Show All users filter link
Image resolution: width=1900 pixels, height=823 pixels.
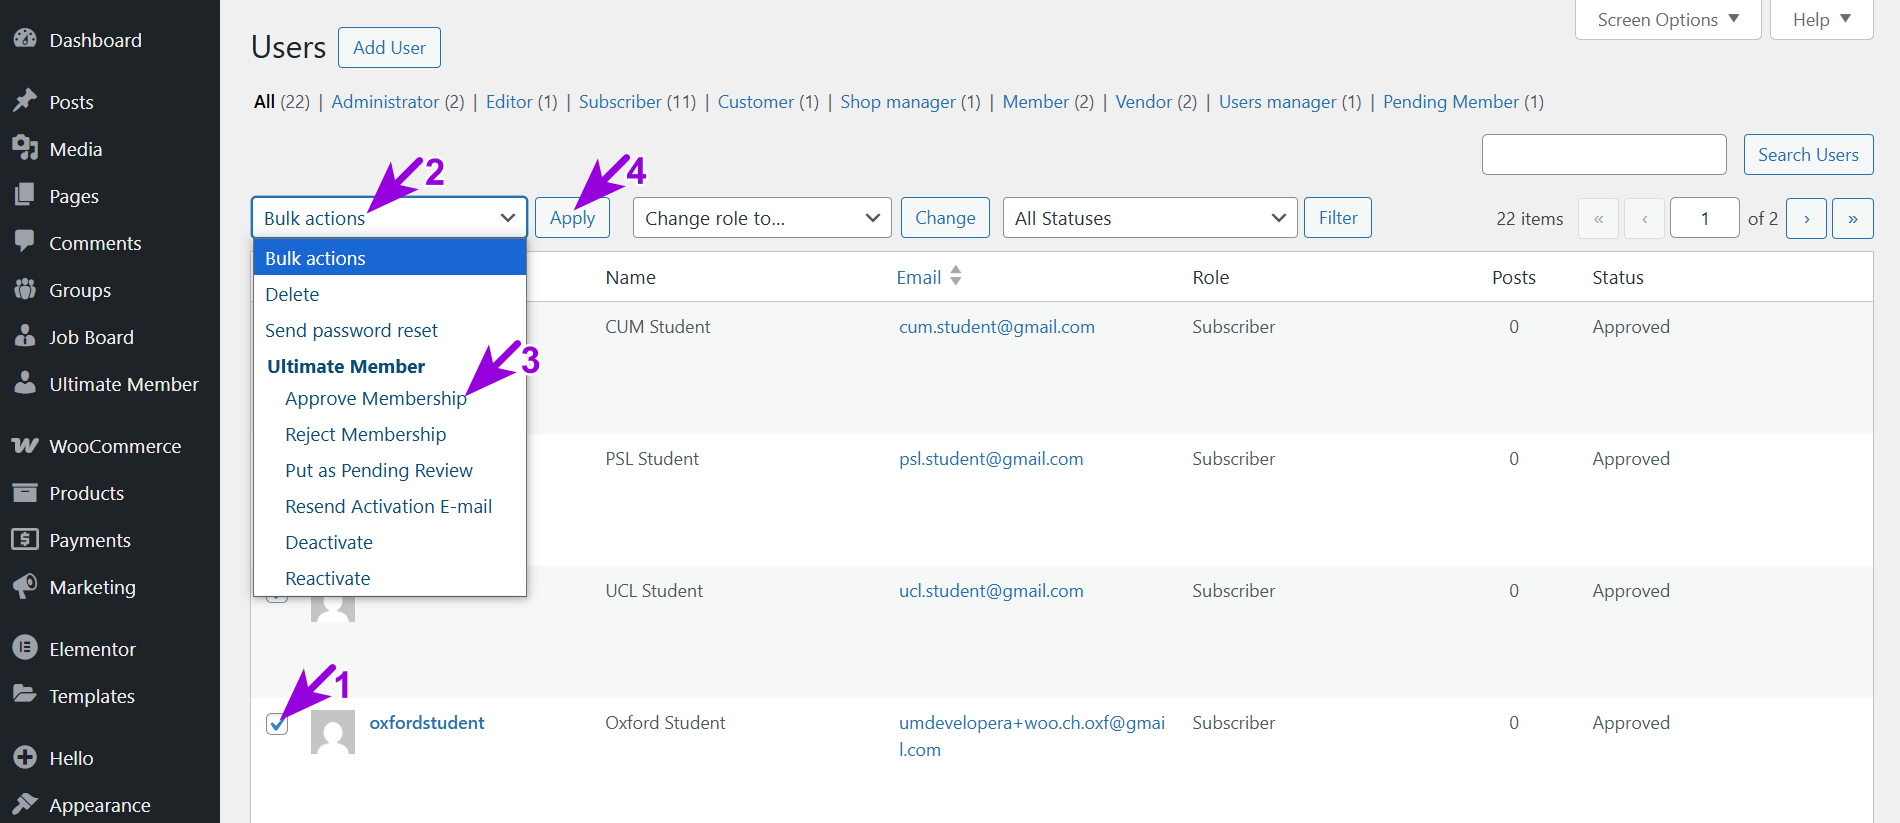point(264,101)
